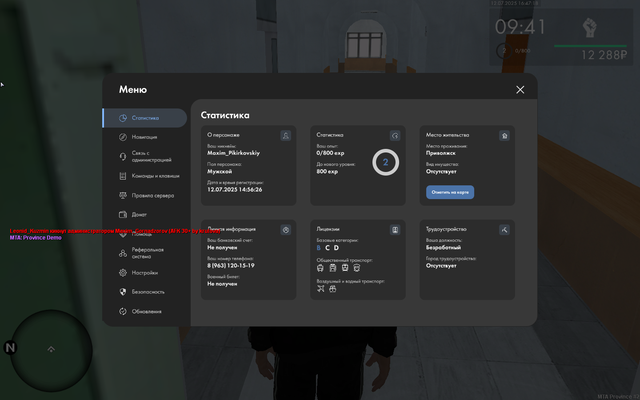The image size is (640, 400).
Task: Click the Приволжск residence value
Action: point(441,153)
